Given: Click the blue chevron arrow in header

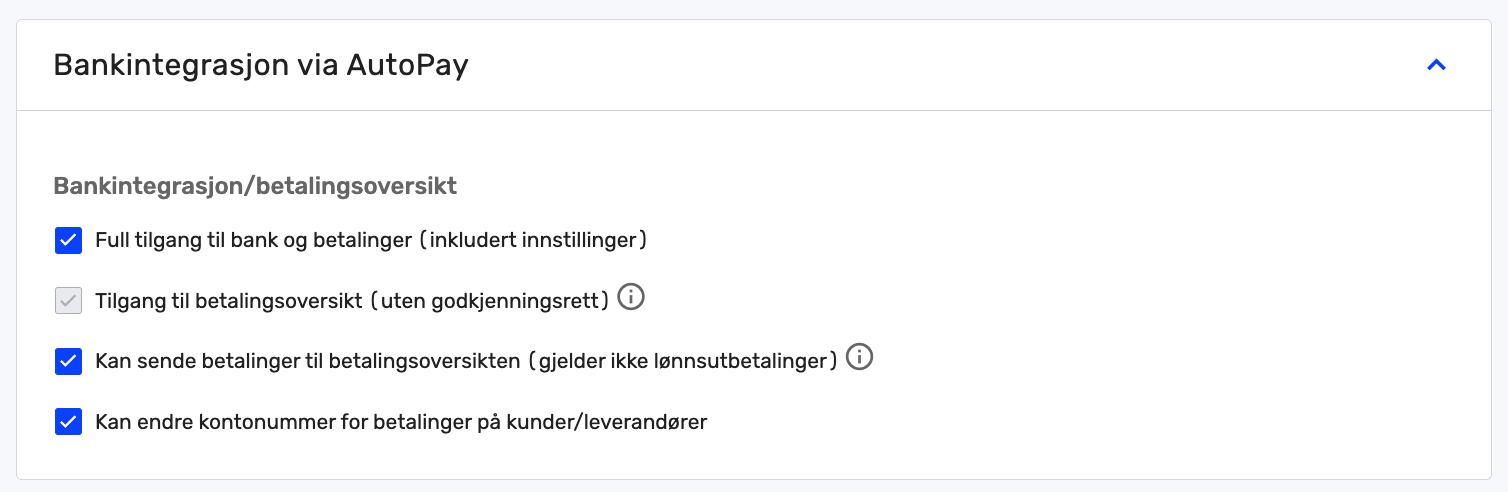Looking at the screenshot, I should point(1436,65).
